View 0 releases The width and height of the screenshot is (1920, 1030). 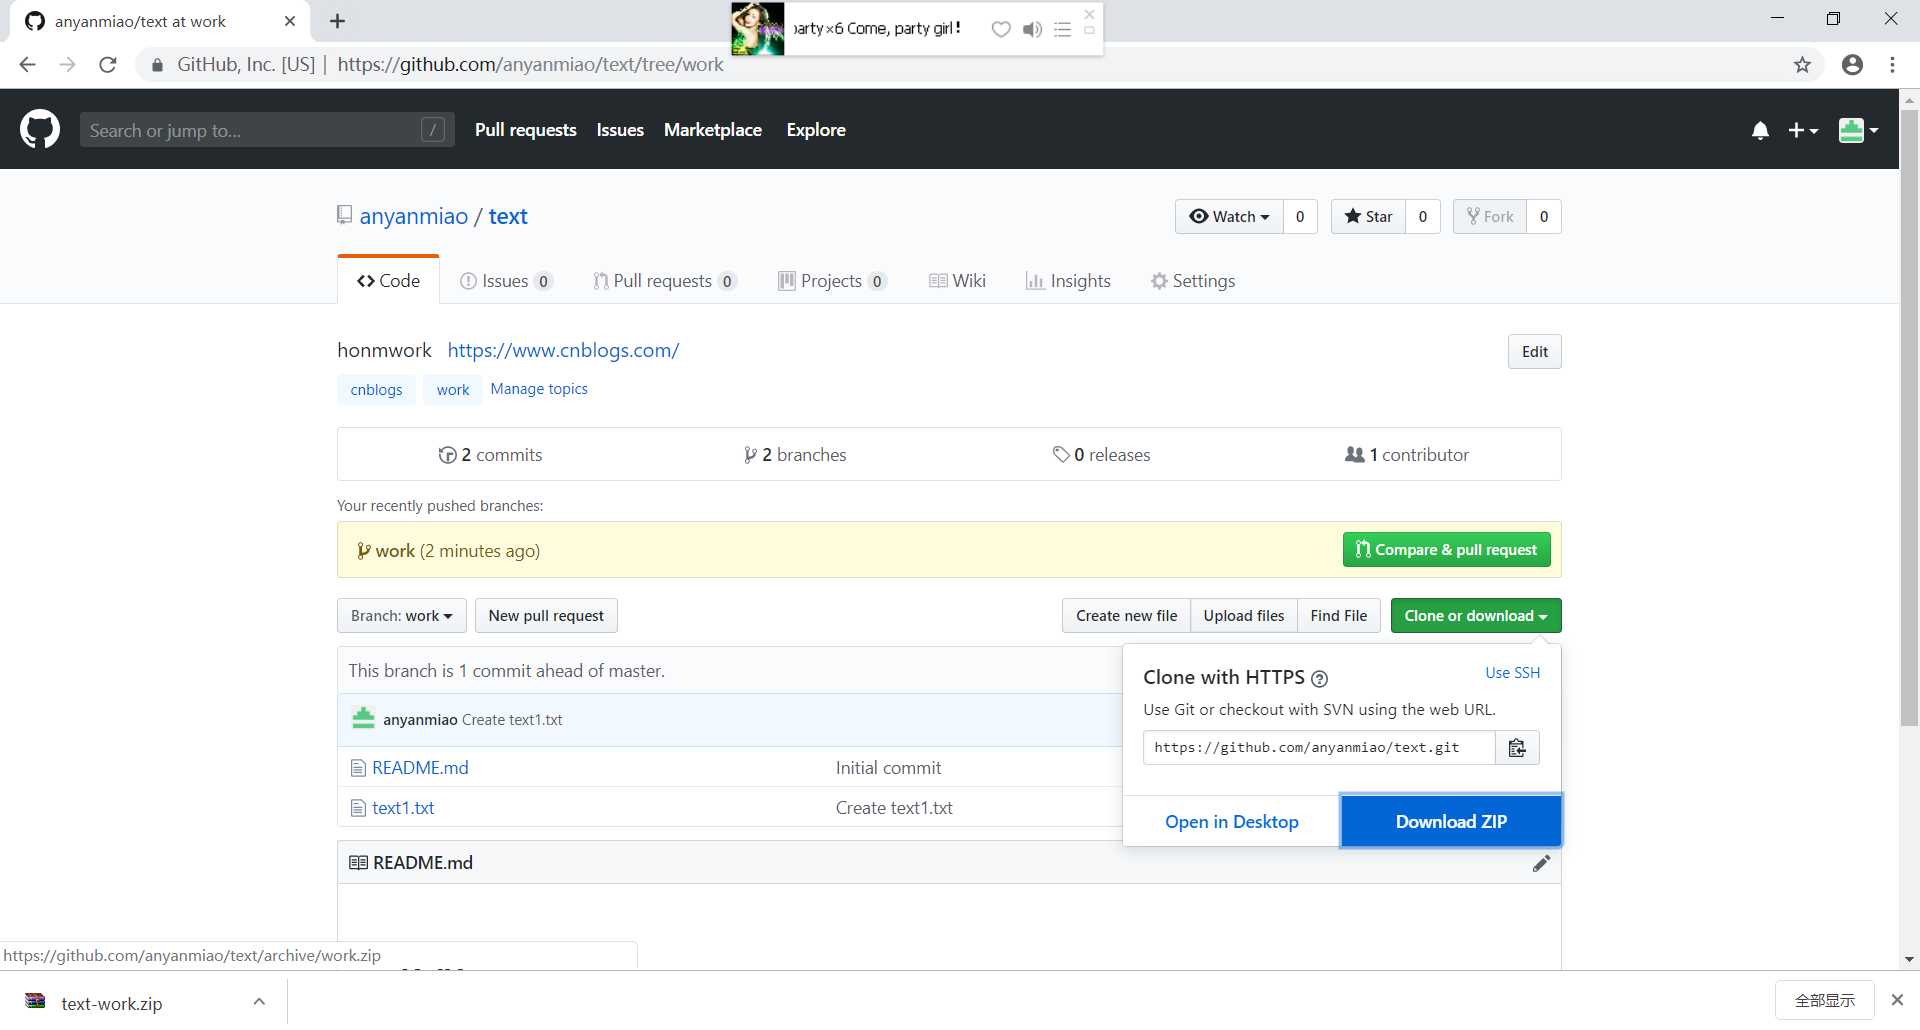click(x=1102, y=455)
